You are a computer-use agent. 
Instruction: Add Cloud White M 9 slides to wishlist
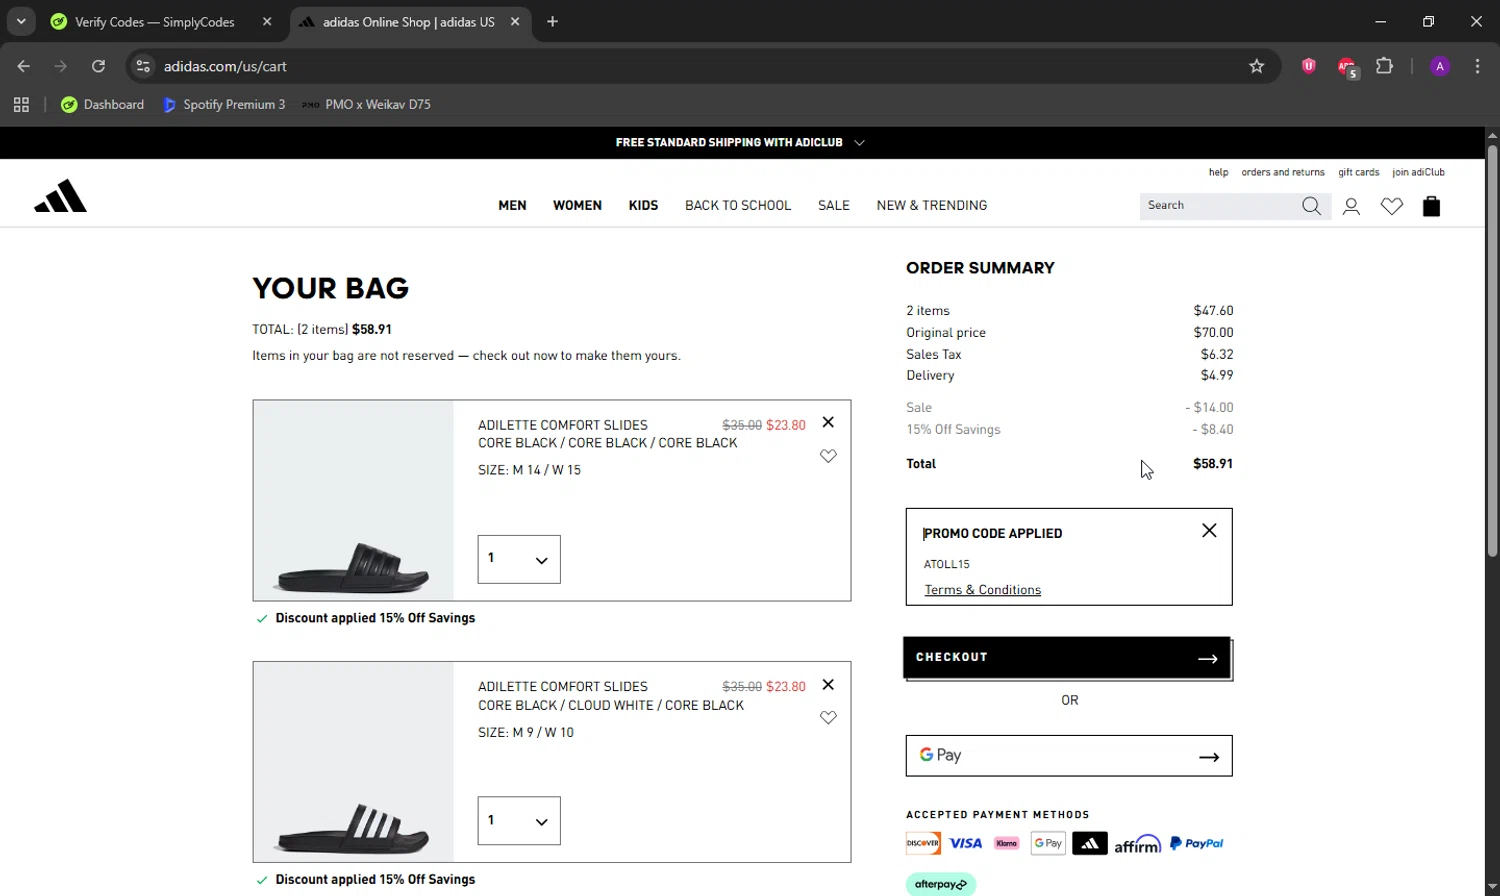coord(828,718)
